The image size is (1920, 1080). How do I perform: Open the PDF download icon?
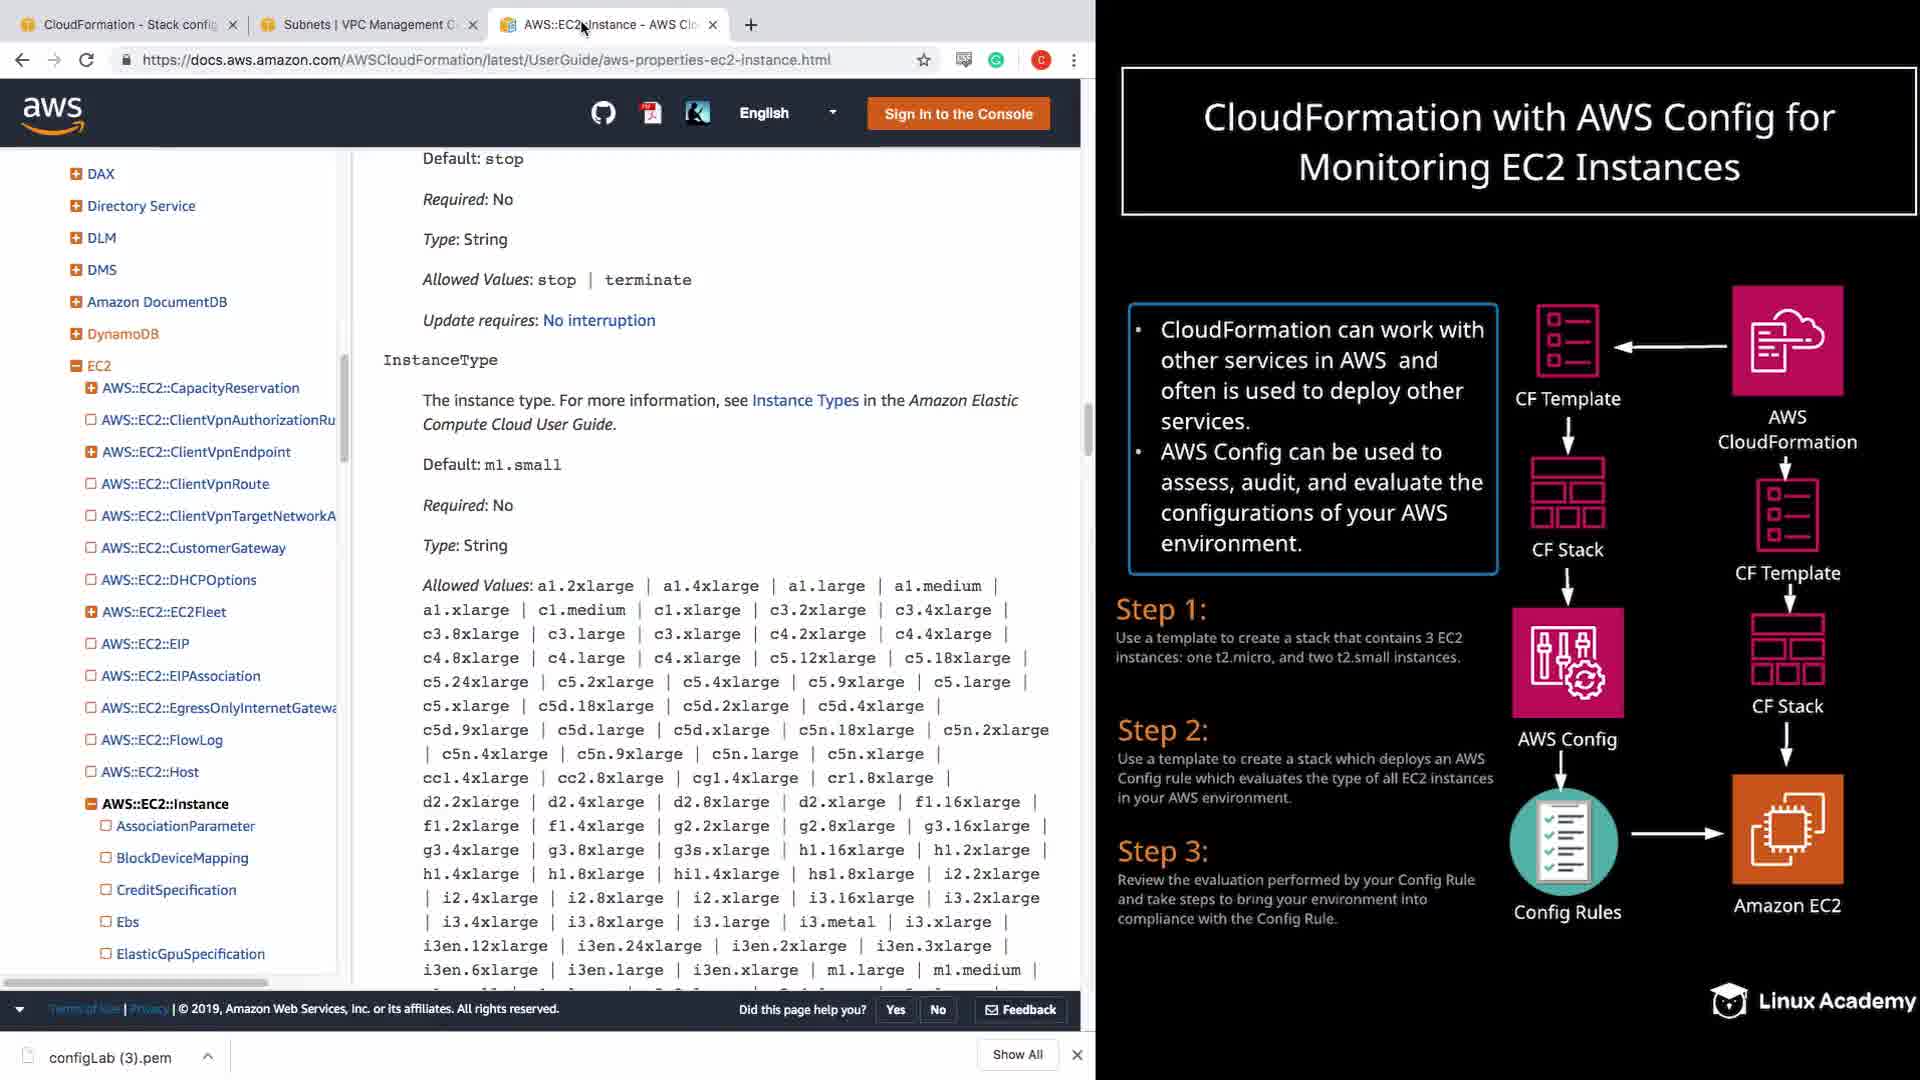[x=651, y=113]
